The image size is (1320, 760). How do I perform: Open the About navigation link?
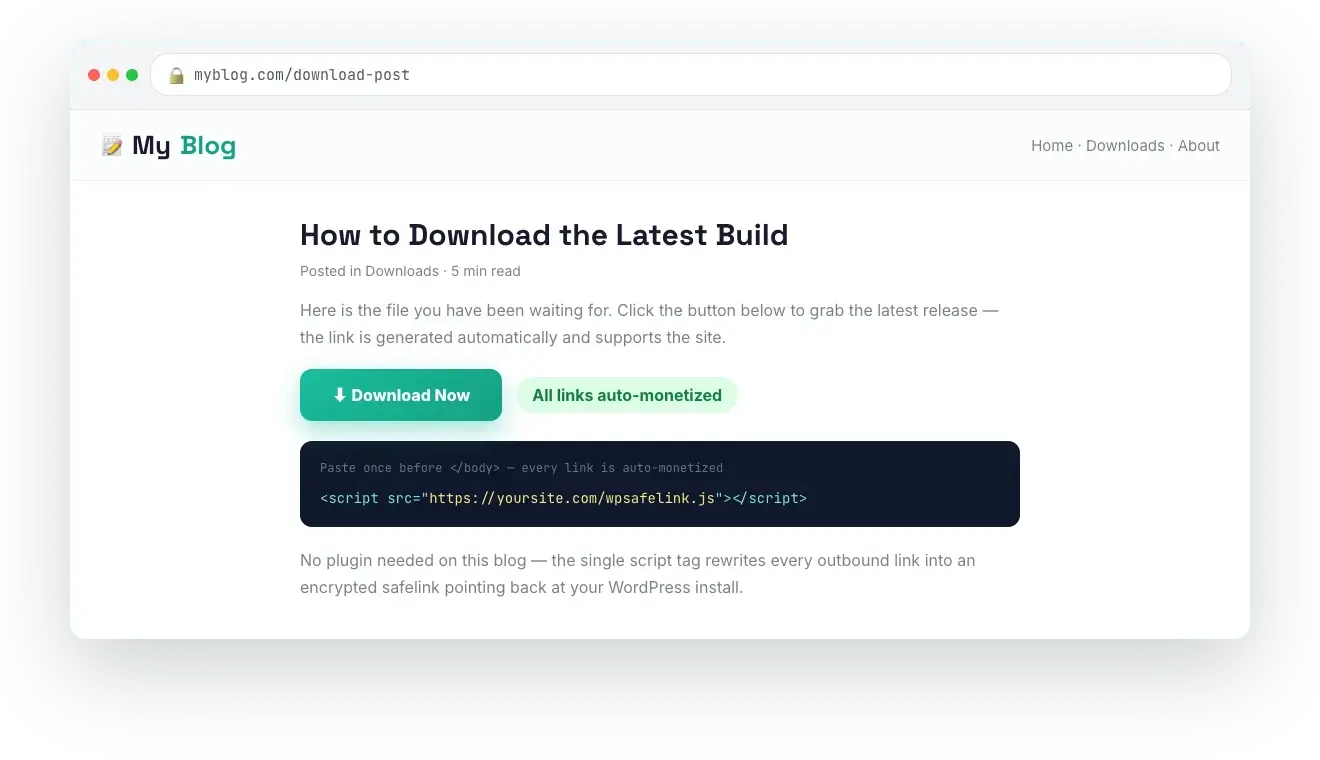click(1199, 146)
